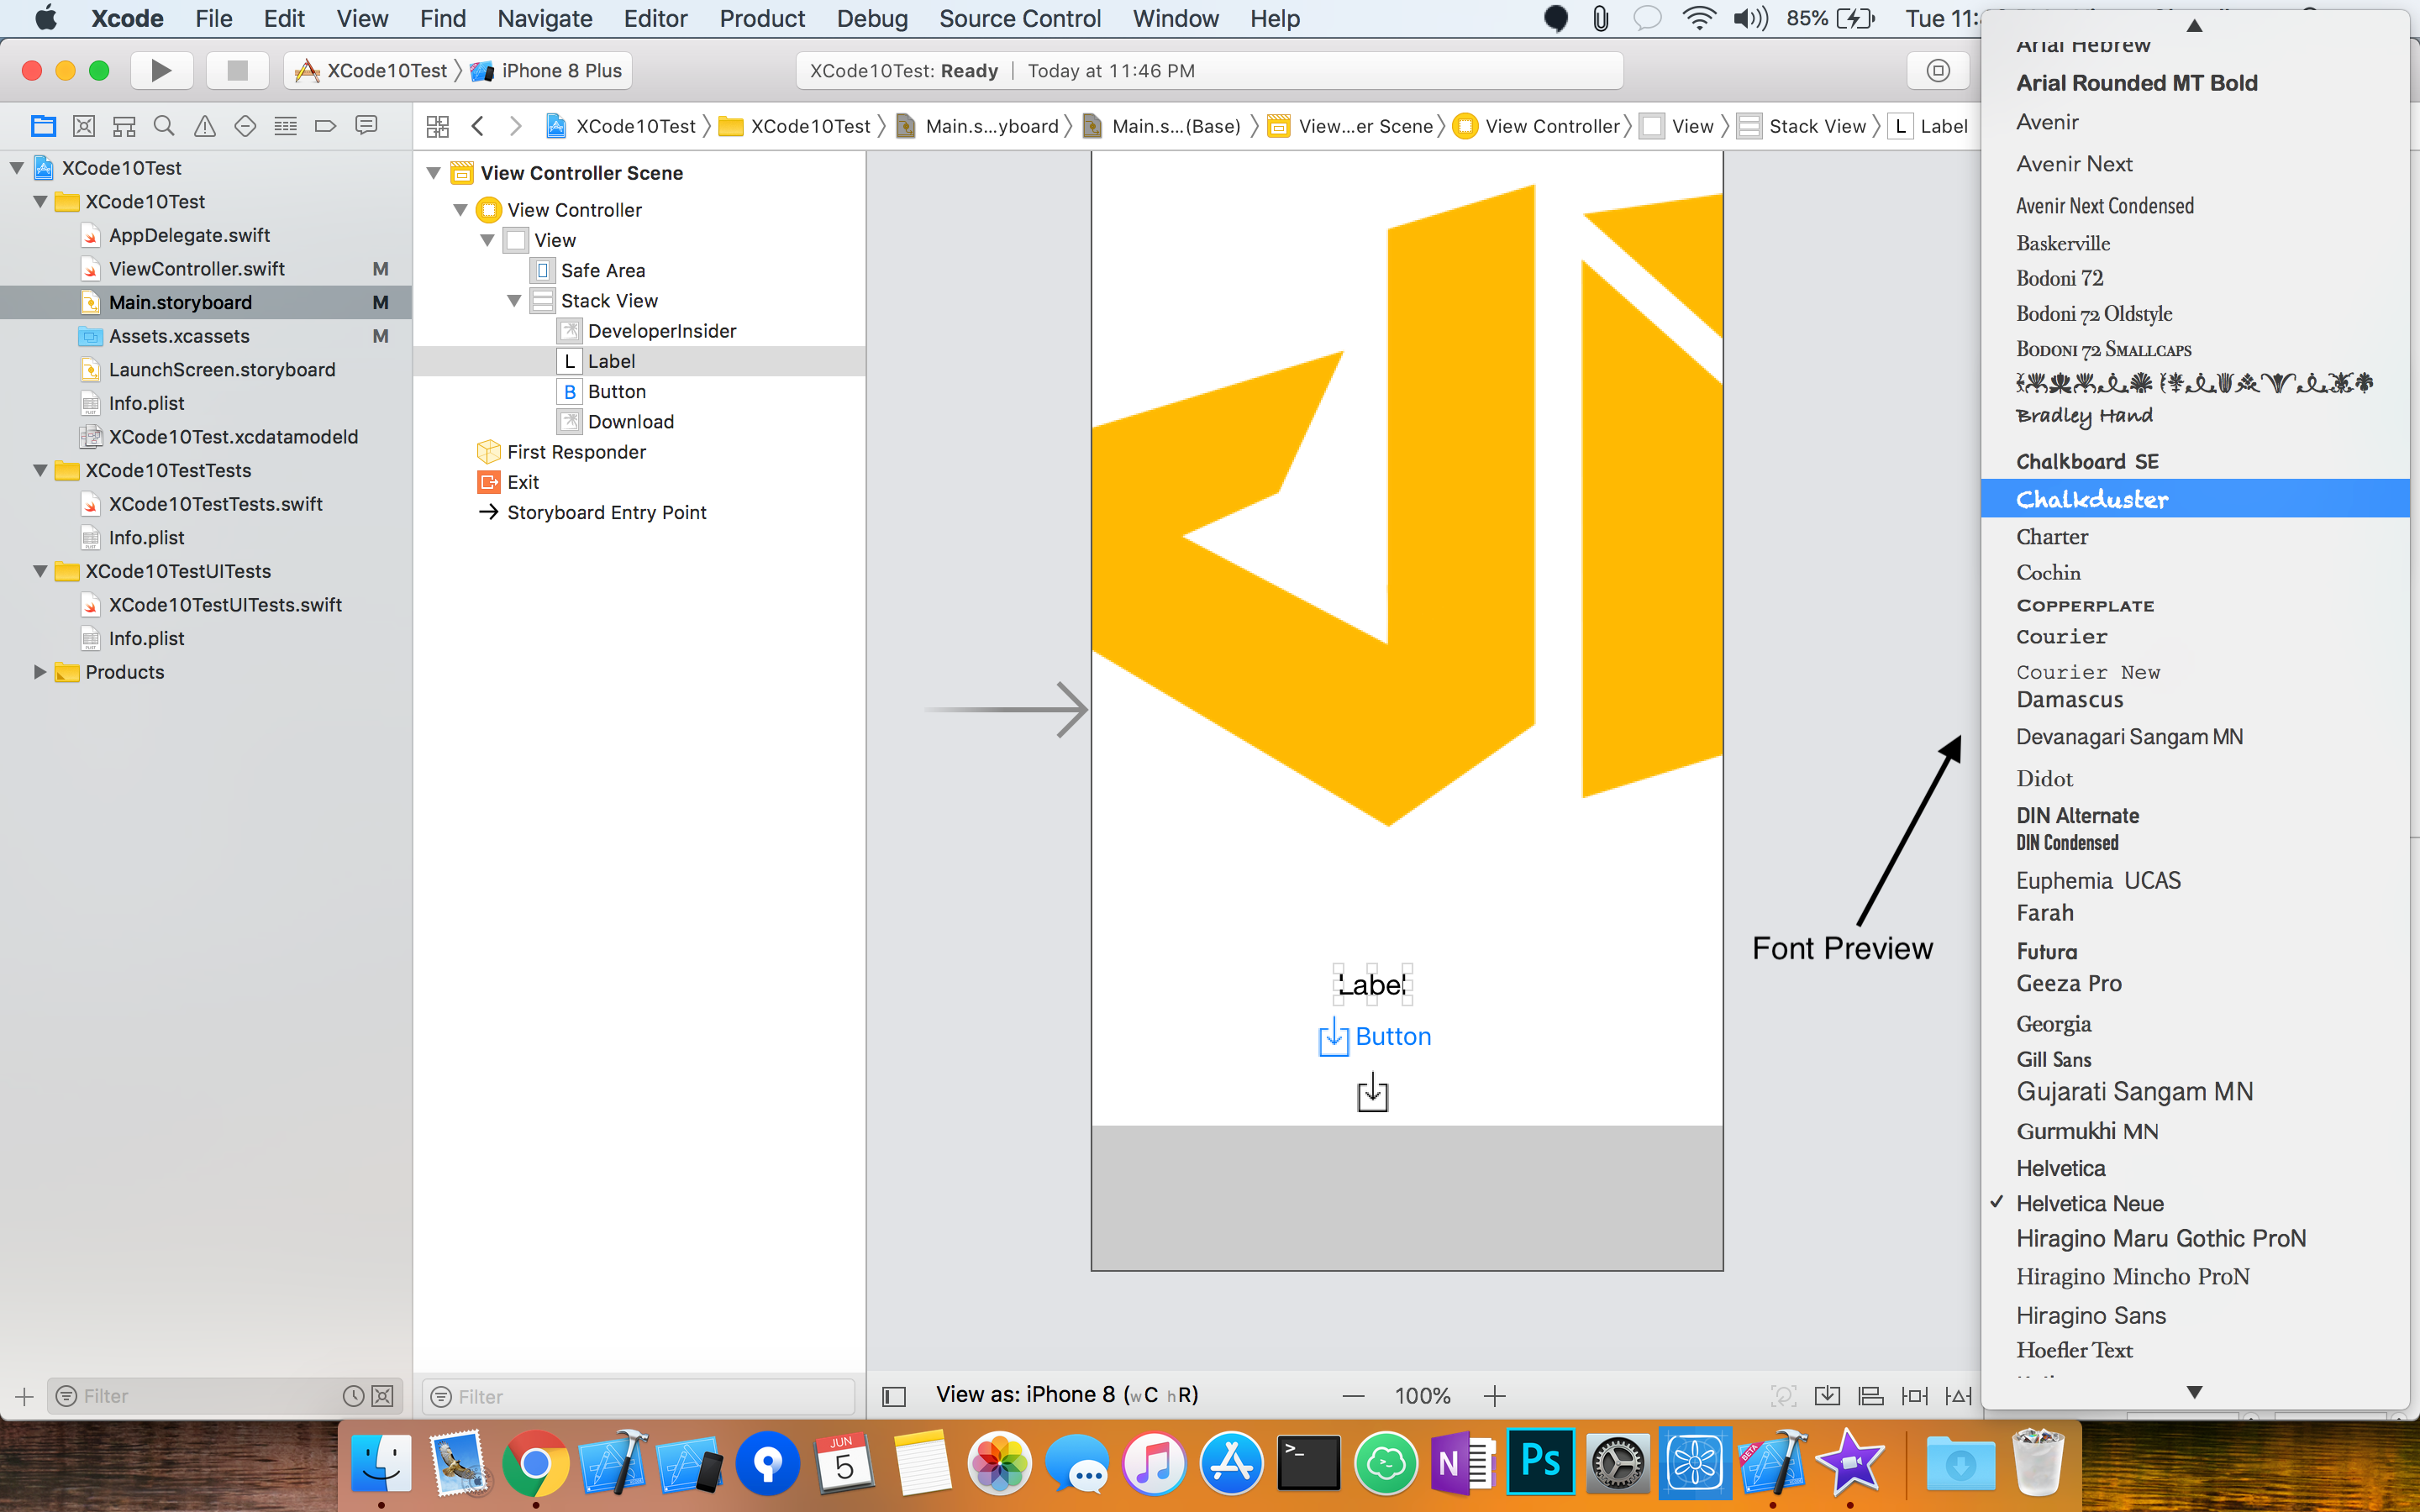
Task: Toggle the device configuration bar
Action: coord(892,1394)
